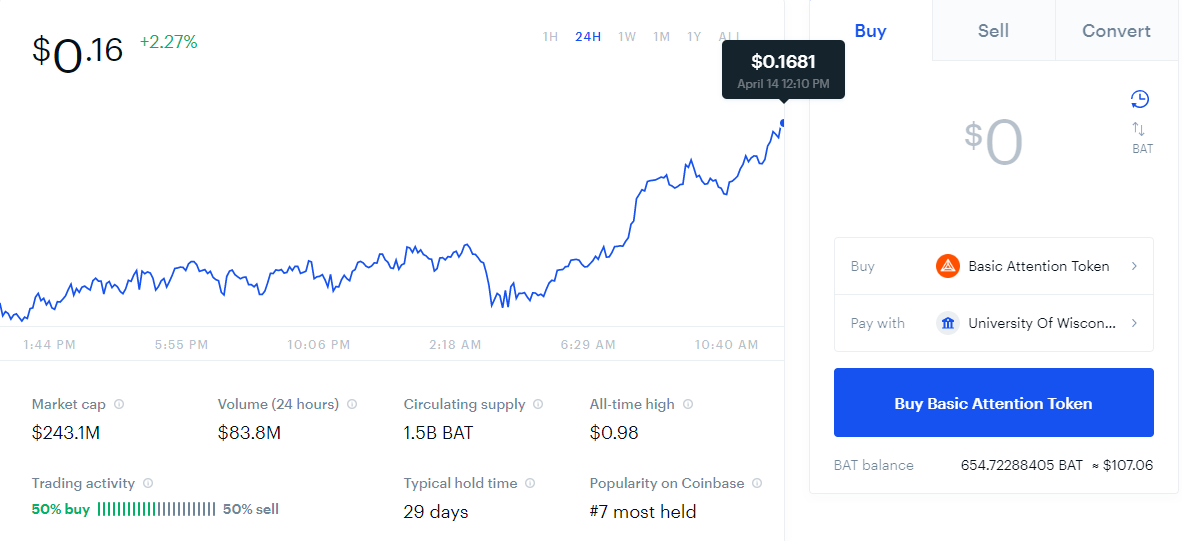Select the 1Y chart range
1184x541 pixels.
(694, 36)
